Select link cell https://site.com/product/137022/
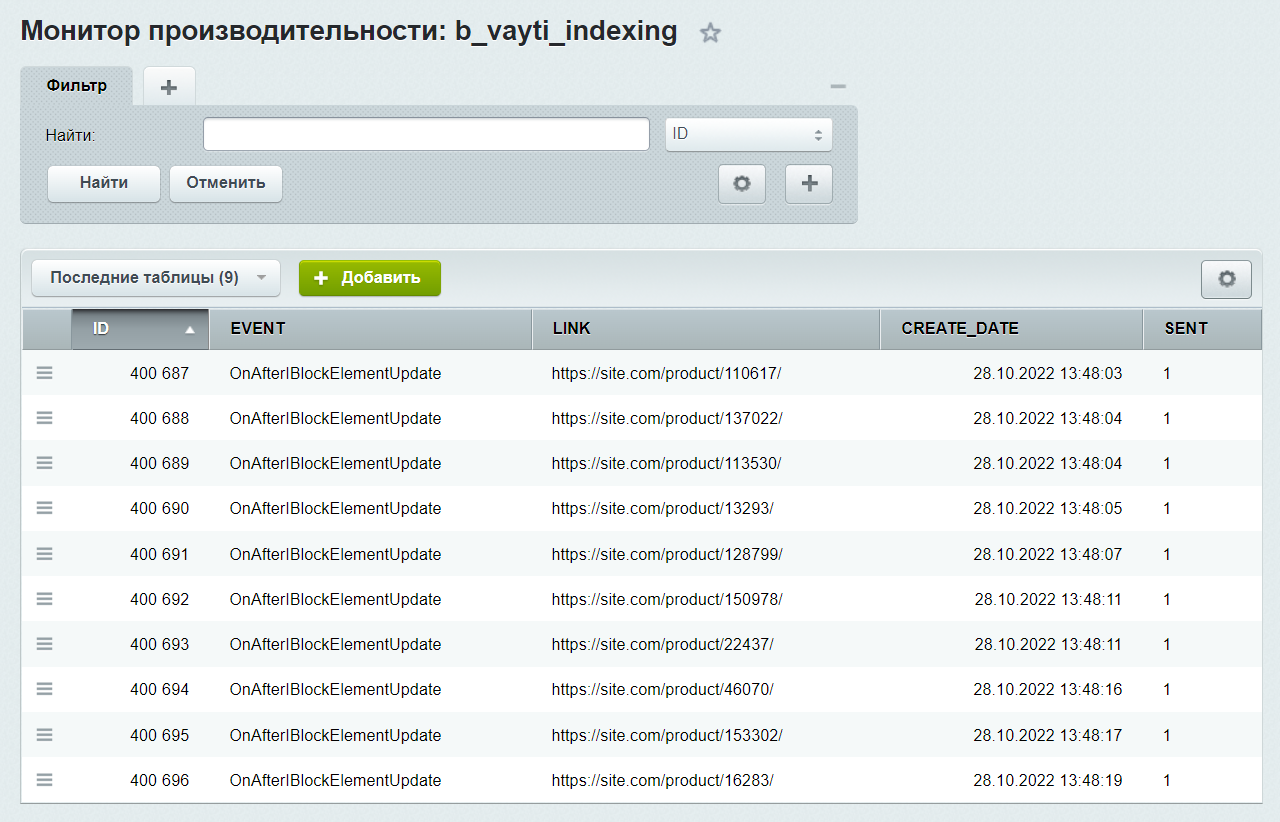The height and width of the screenshot is (822, 1280). [x=667, y=418]
